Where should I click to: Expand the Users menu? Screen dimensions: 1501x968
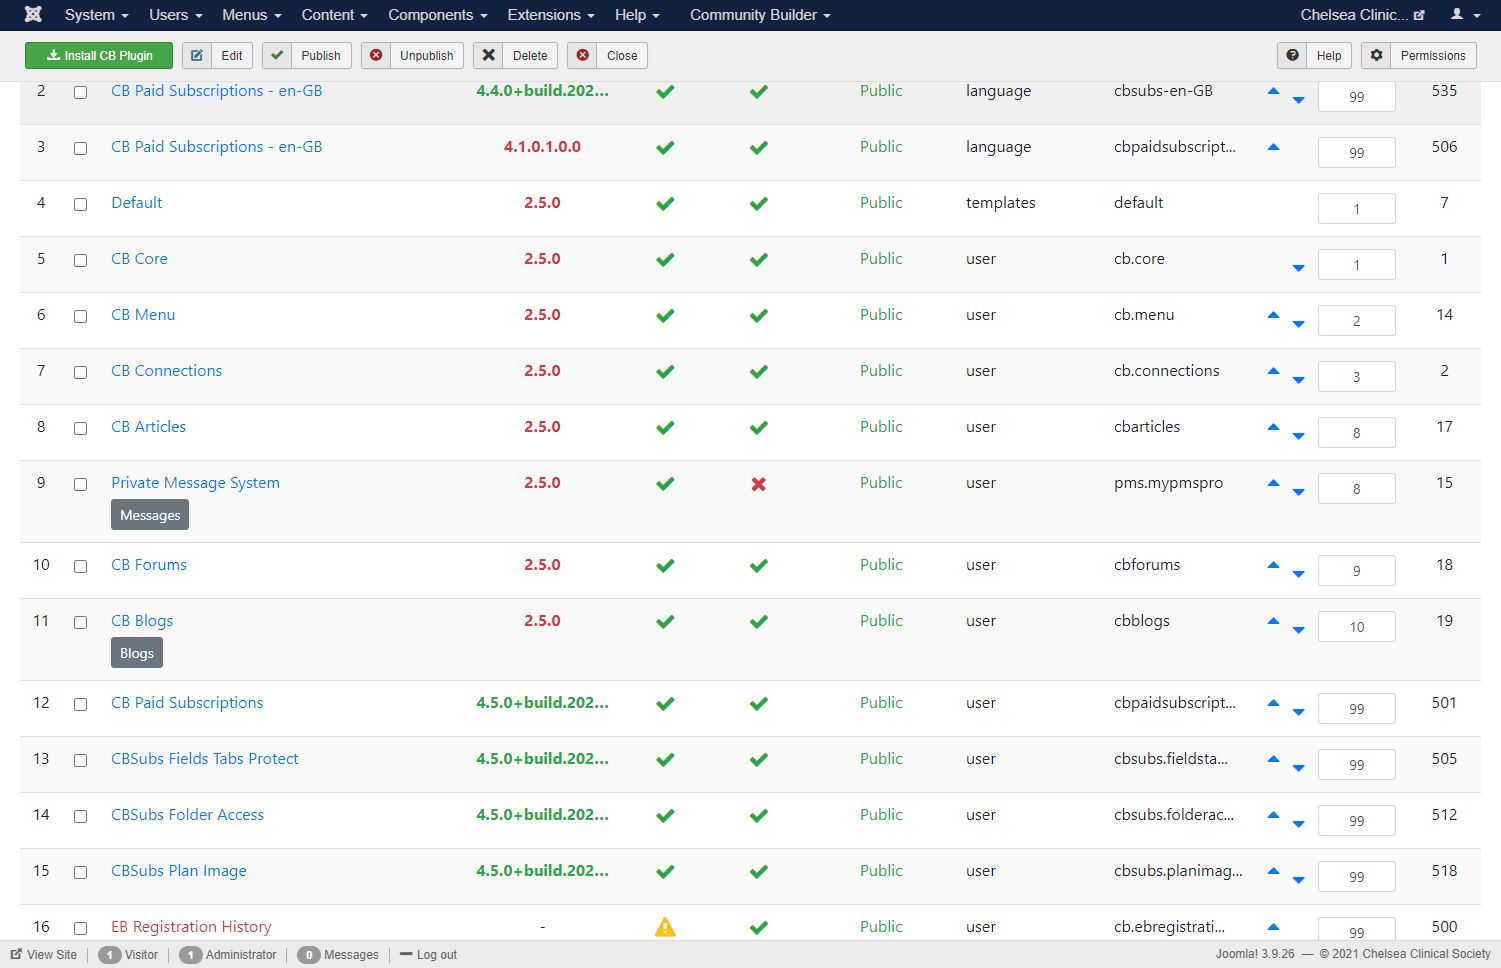pos(176,15)
